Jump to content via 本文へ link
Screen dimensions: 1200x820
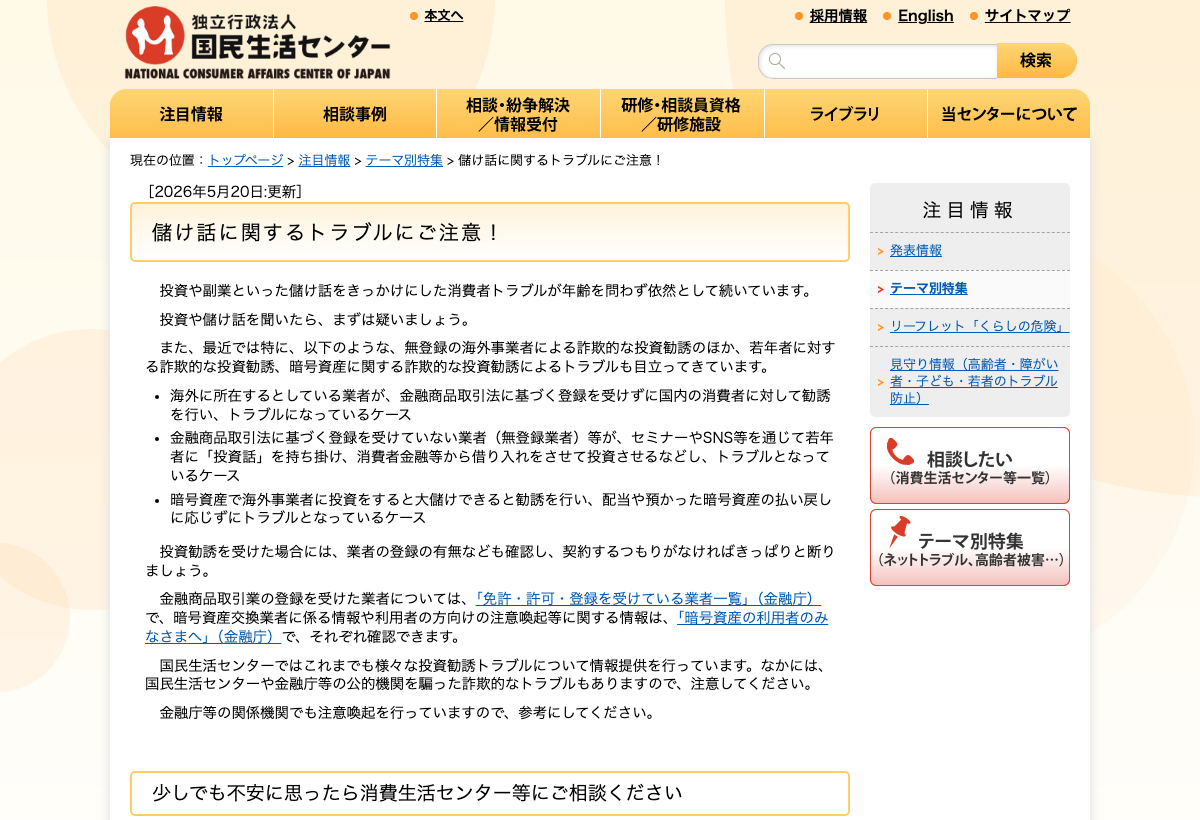point(444,16)
